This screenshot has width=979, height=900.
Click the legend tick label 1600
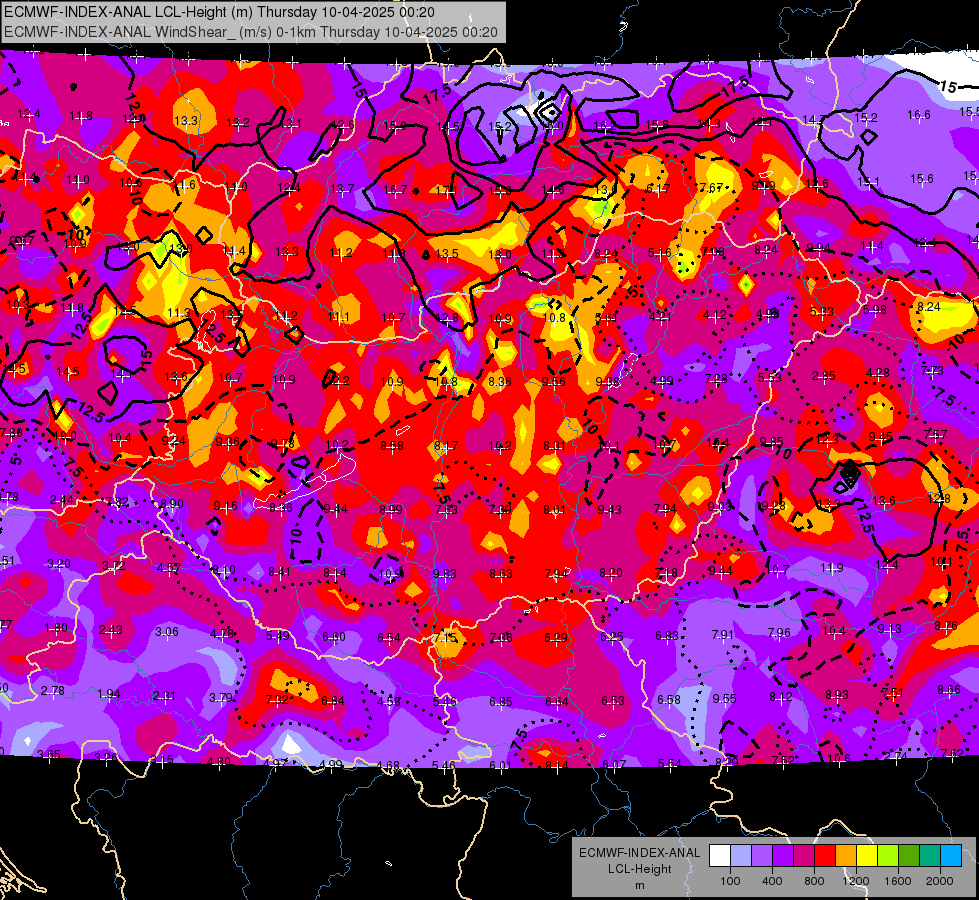click(897, 881)
